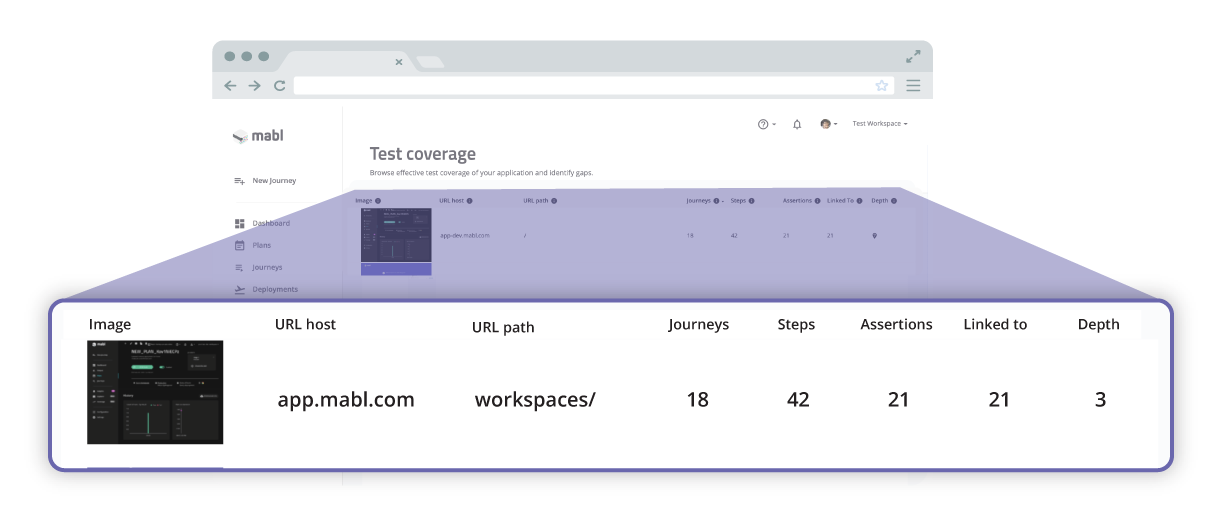The image size is (1224, 528).
Task: Start a New Journey from sidebar label
Action: point(274,181)
